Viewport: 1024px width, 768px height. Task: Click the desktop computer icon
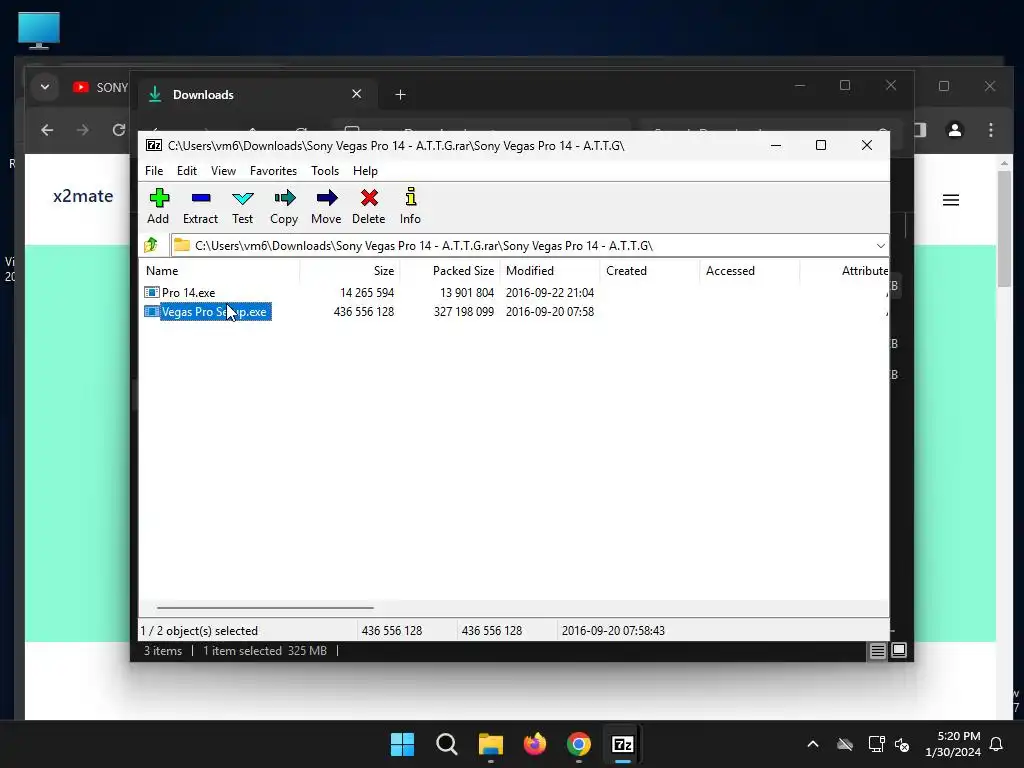[39, 30]
